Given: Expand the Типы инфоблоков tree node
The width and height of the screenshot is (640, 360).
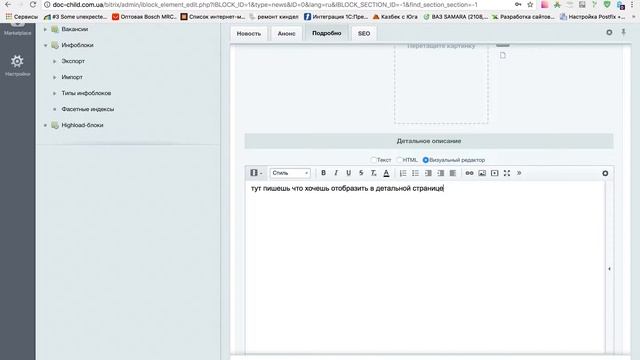Looking at the screenshot, I should (54, 93).
